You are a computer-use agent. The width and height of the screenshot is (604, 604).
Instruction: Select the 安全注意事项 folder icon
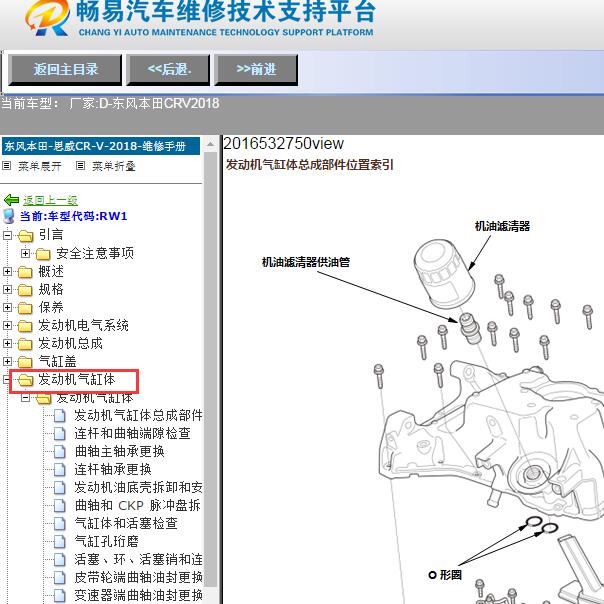[44, 254]
